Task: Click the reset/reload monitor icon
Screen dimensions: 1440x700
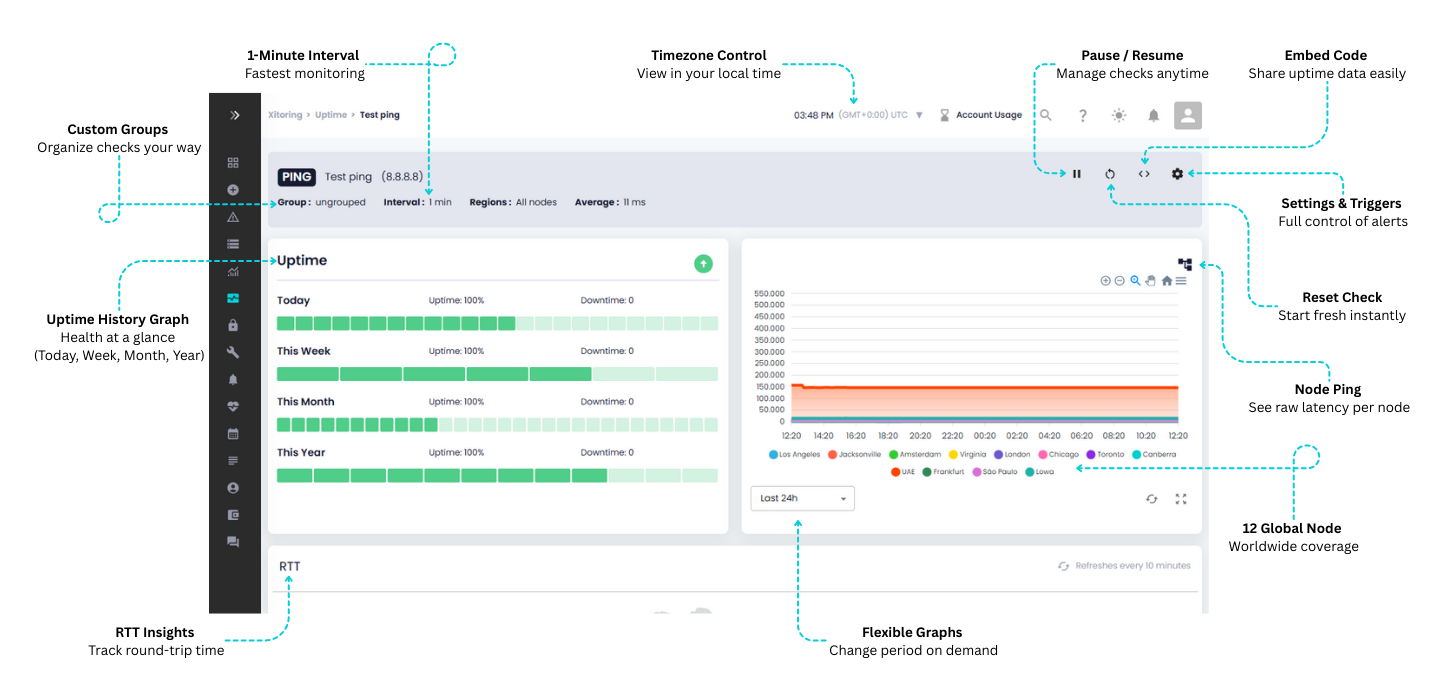Action: 1110,174
